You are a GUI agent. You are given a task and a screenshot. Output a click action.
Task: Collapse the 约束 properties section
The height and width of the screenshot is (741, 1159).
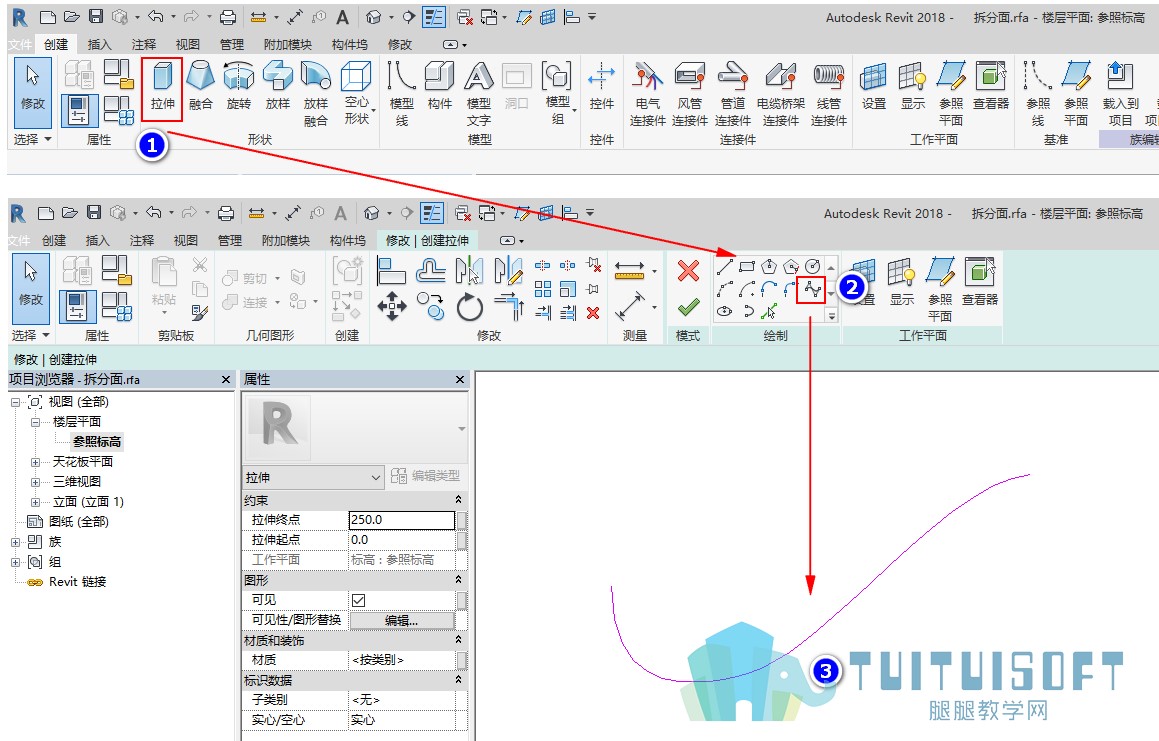pyautogui.click(x=458, y=501)
